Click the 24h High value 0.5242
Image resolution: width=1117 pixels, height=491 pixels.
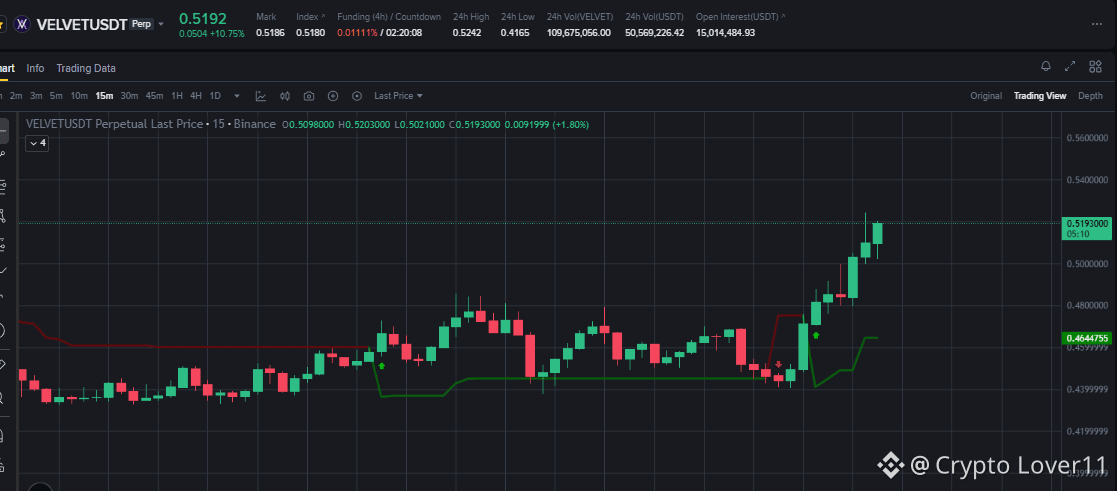(465, 32)
